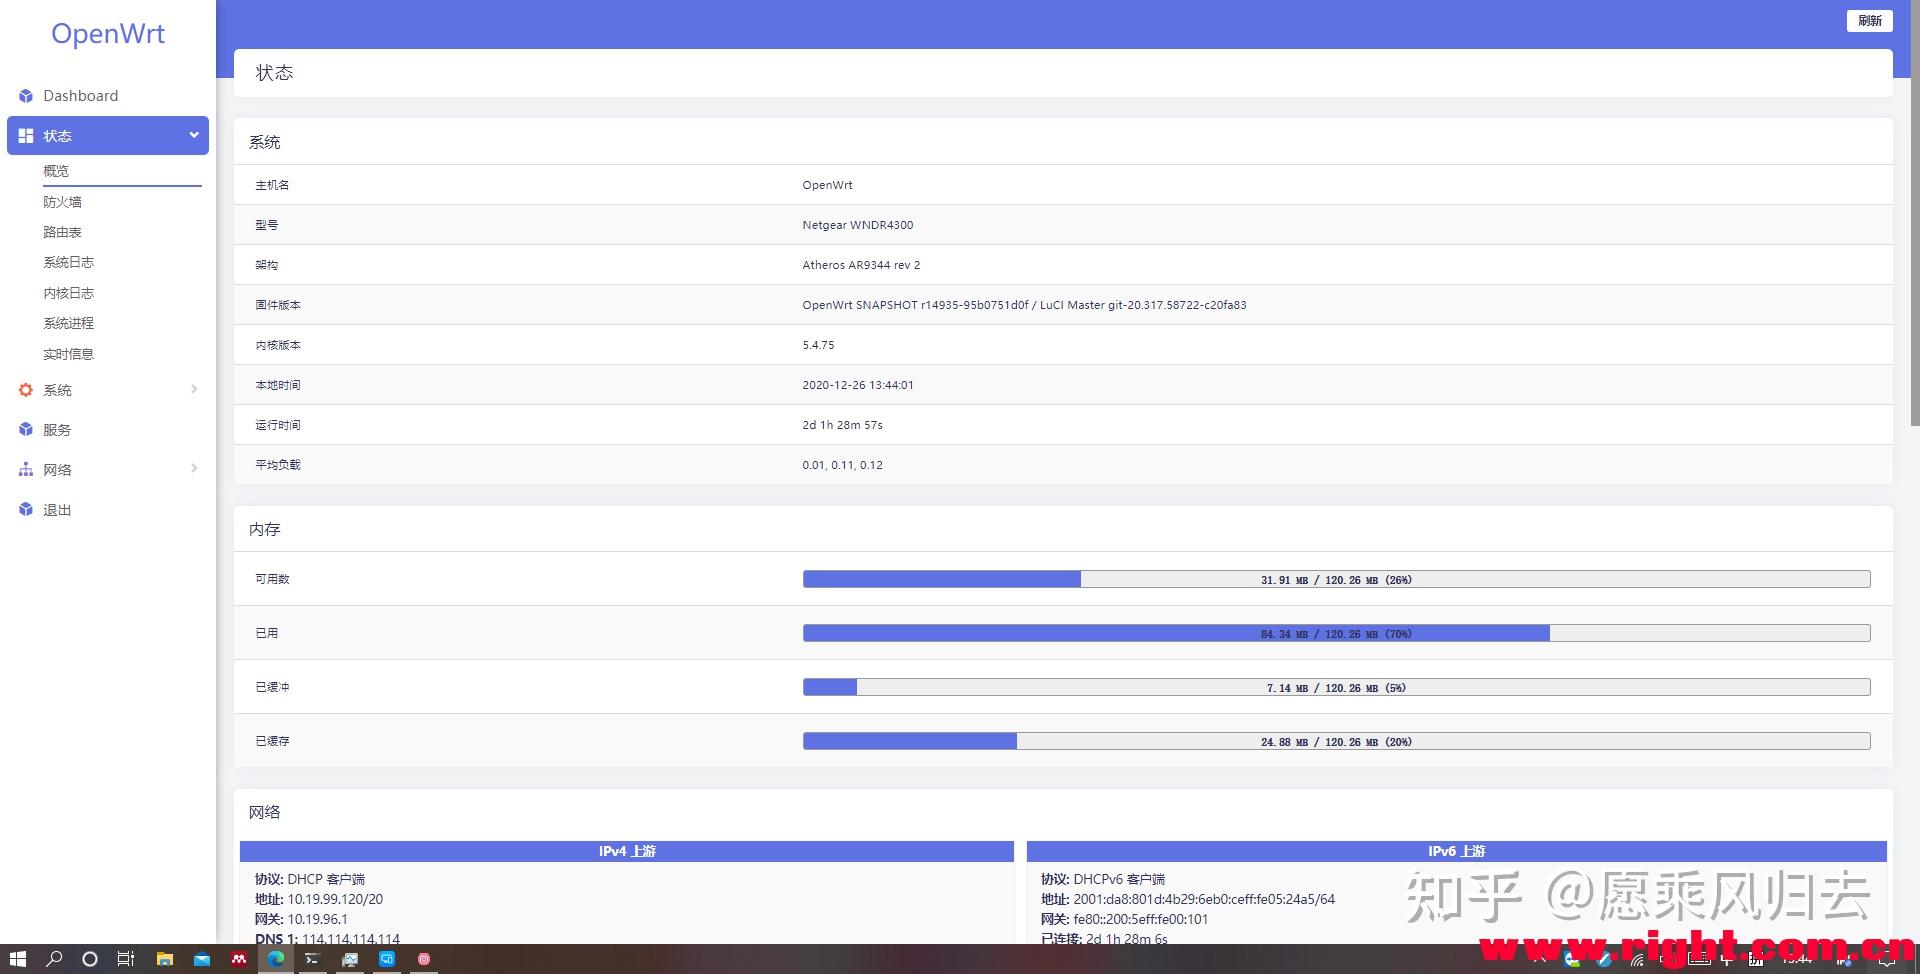Click the local time 2020-12-26 13:44:01
Screen dimensions: 1920x974
[858, 385]
